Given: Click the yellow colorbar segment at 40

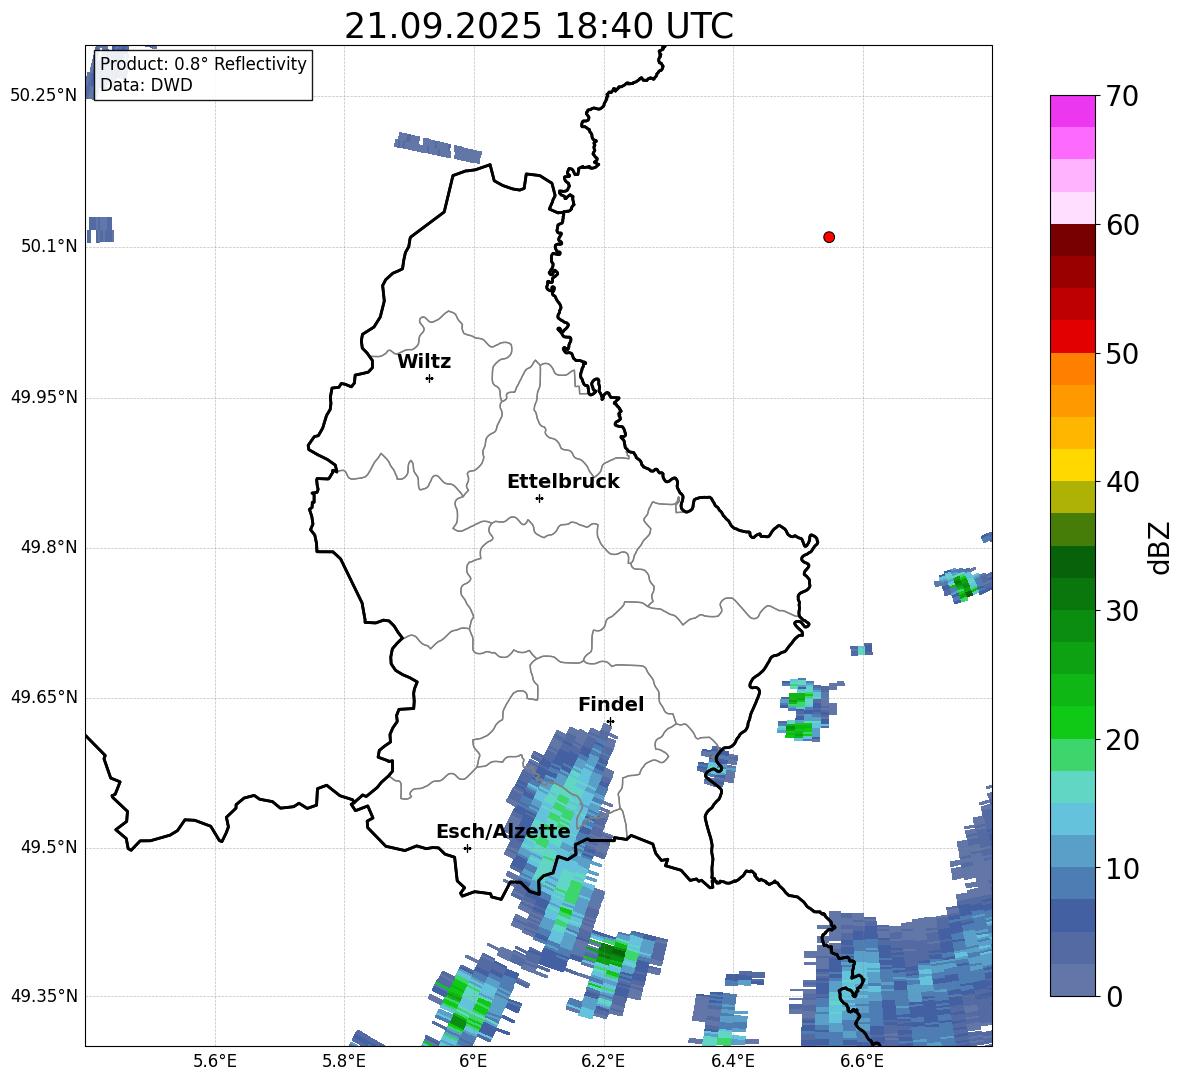Looking at the screenshot, I should point(1073,465).
